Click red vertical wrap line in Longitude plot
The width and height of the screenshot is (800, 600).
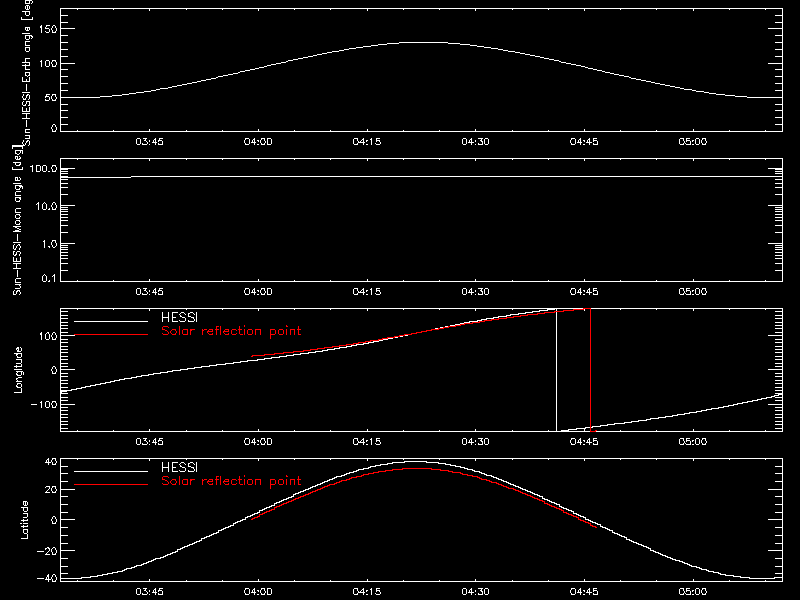pyautogui.click(x=590, y=370)
